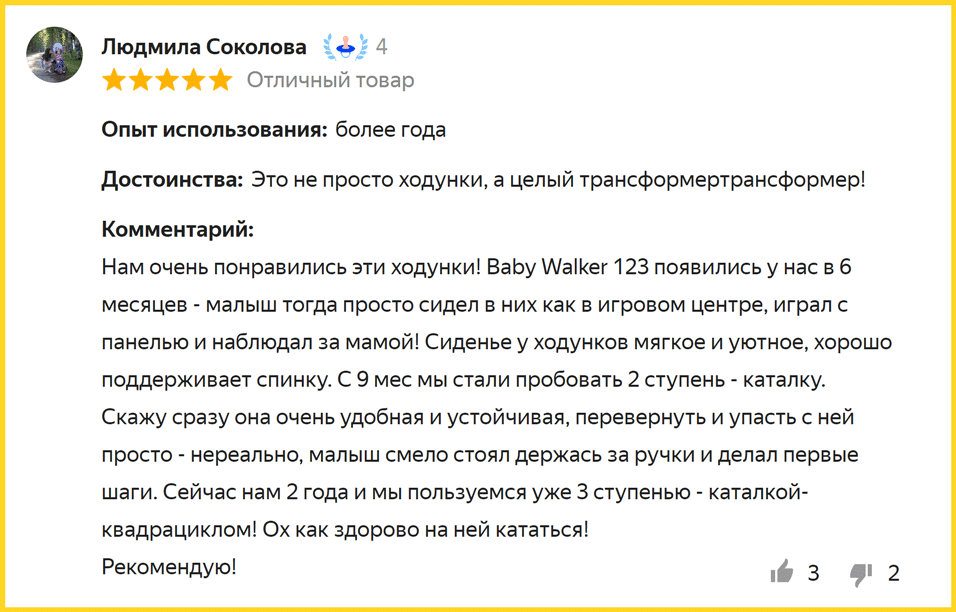The width and height of the screenshot is (956, 612).
Task: Click the "Опыт использования:" label
Action: [214, 130]
